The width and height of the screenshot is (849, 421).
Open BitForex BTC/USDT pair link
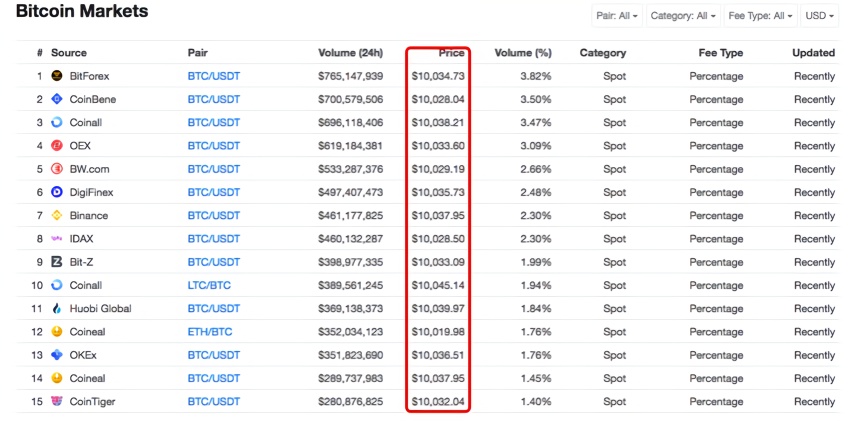point(214,76)
